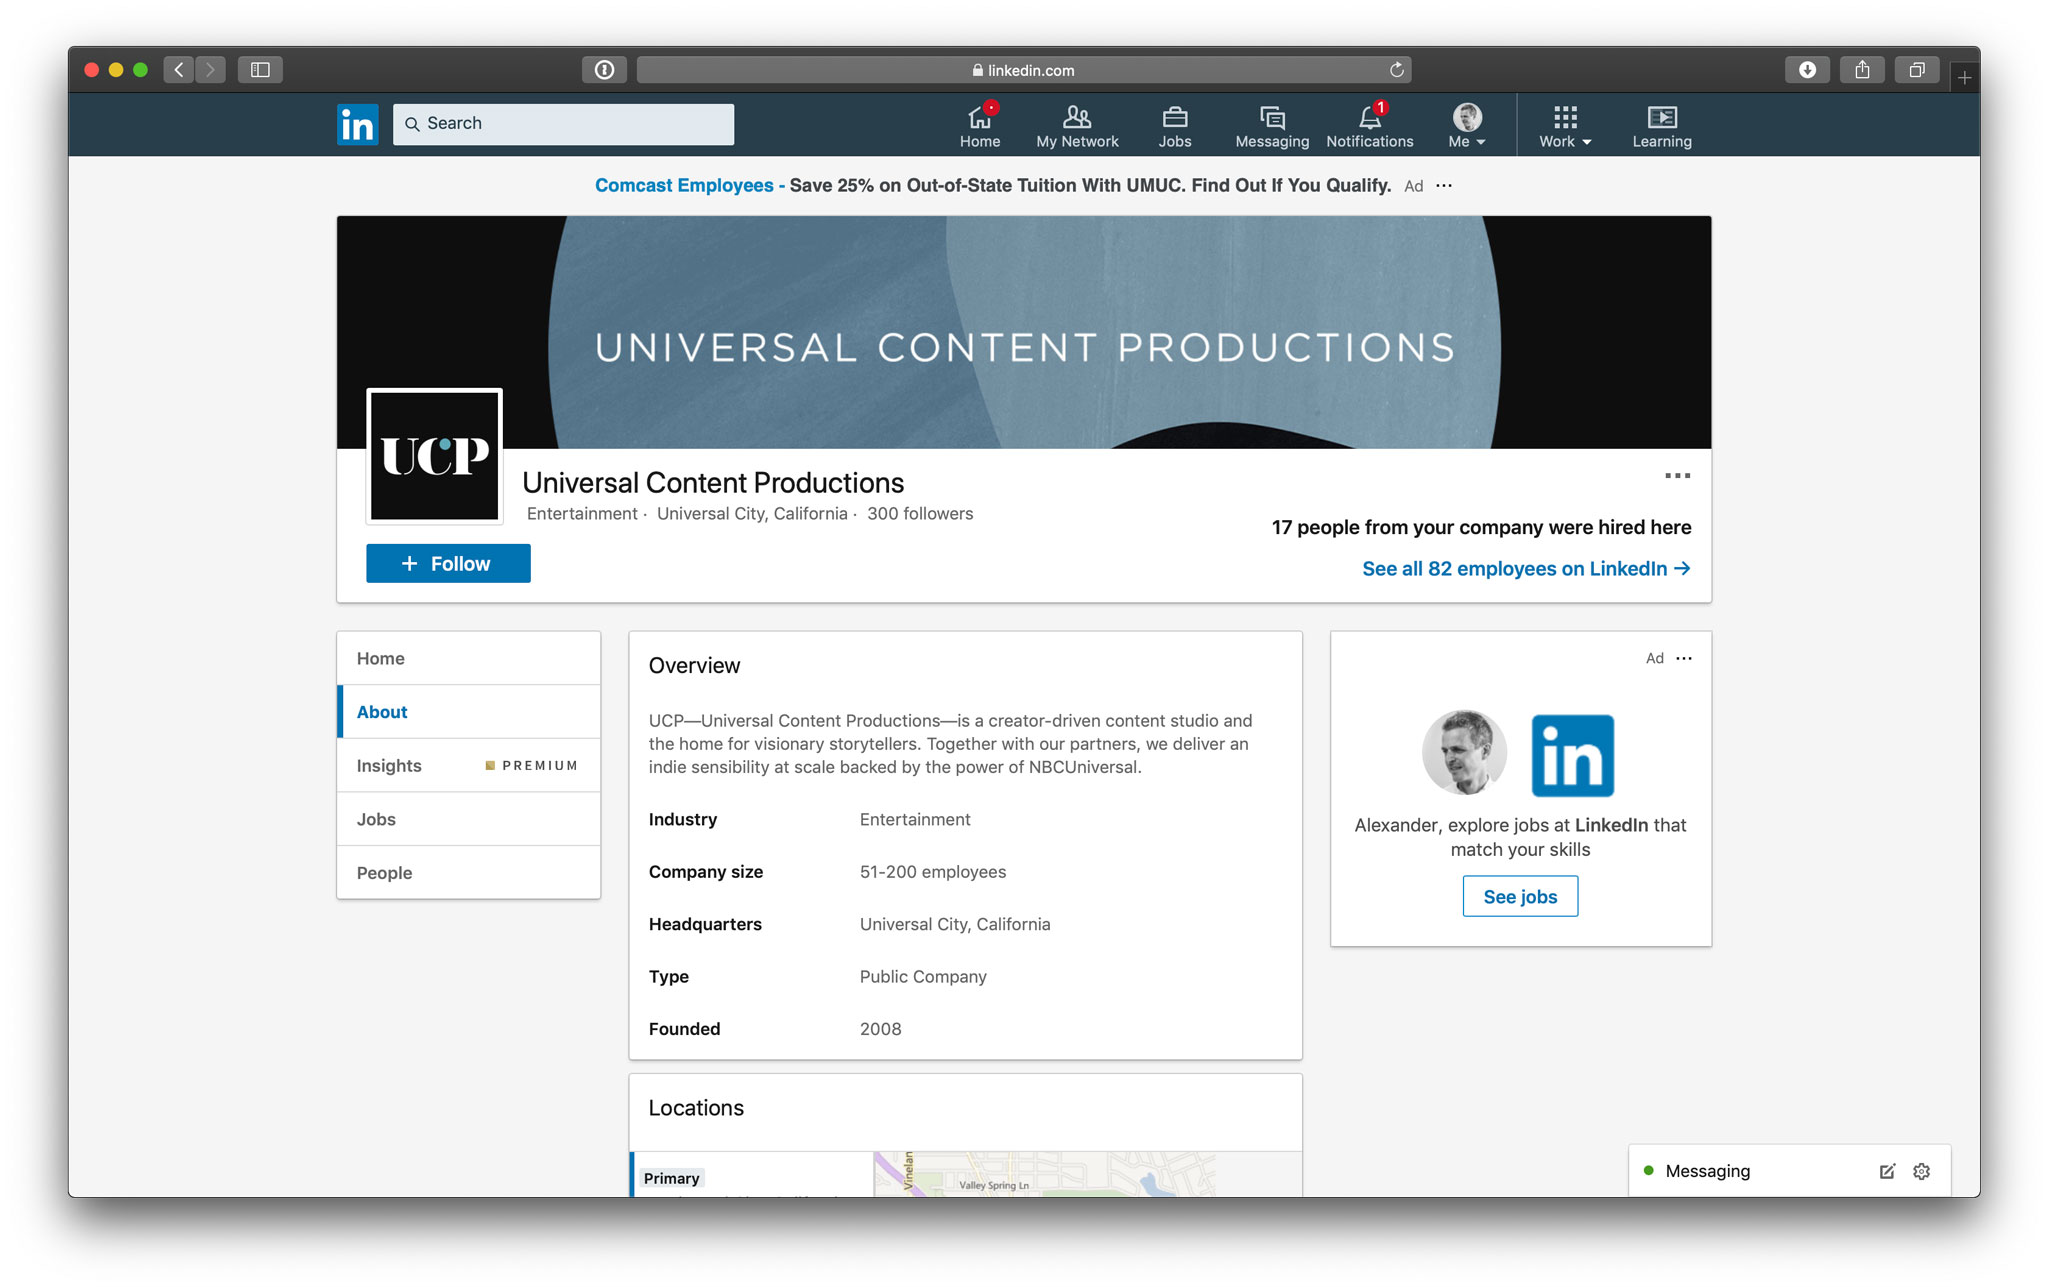Screen dimensions: 2048x1287
Task: Select the Home tab in sidebar
Action: (469, 658)
